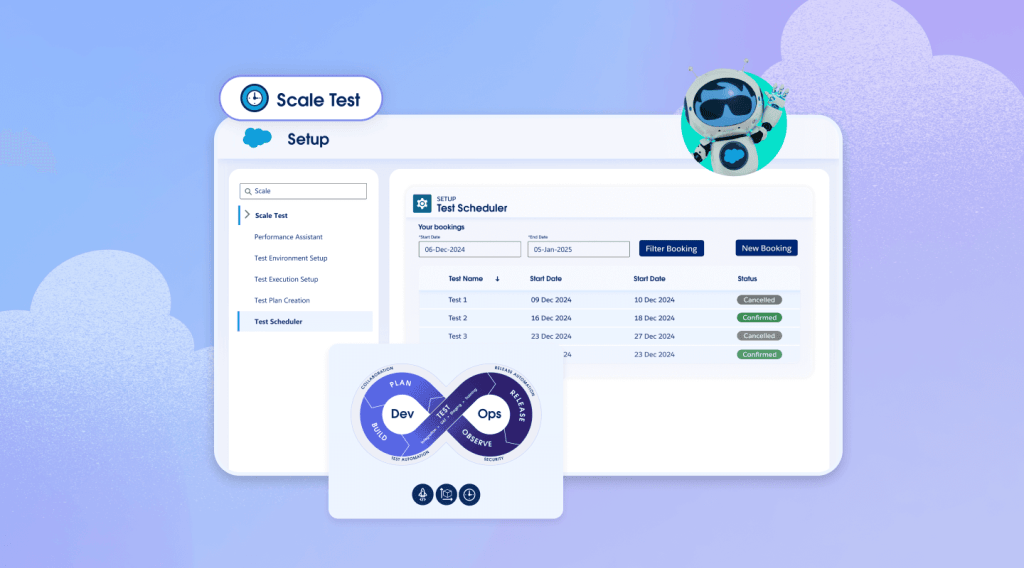Click the Scale search box
The image size is (1024, 568).
coord(303,191)
